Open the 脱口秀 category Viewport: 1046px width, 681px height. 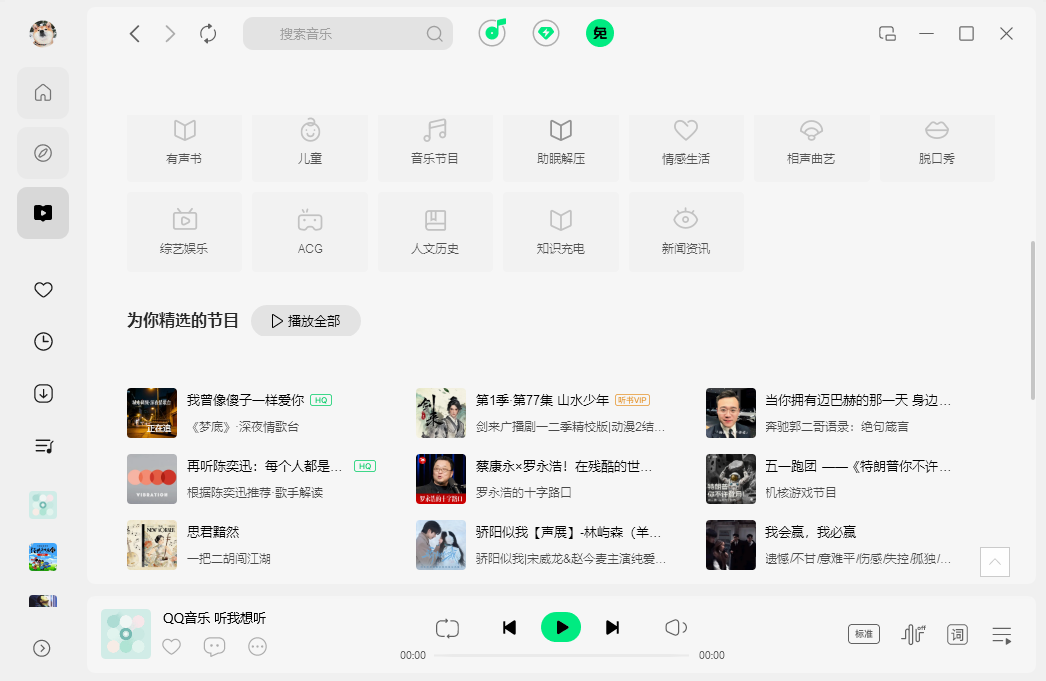coord(937,147)
